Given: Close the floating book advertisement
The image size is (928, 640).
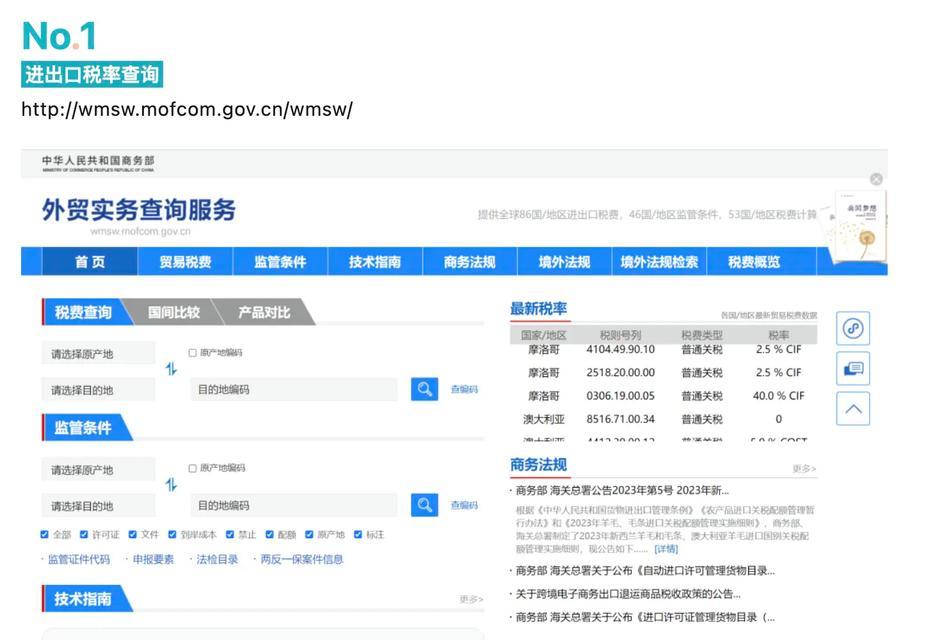Looking at the screenshot, I should coord(877,179).
